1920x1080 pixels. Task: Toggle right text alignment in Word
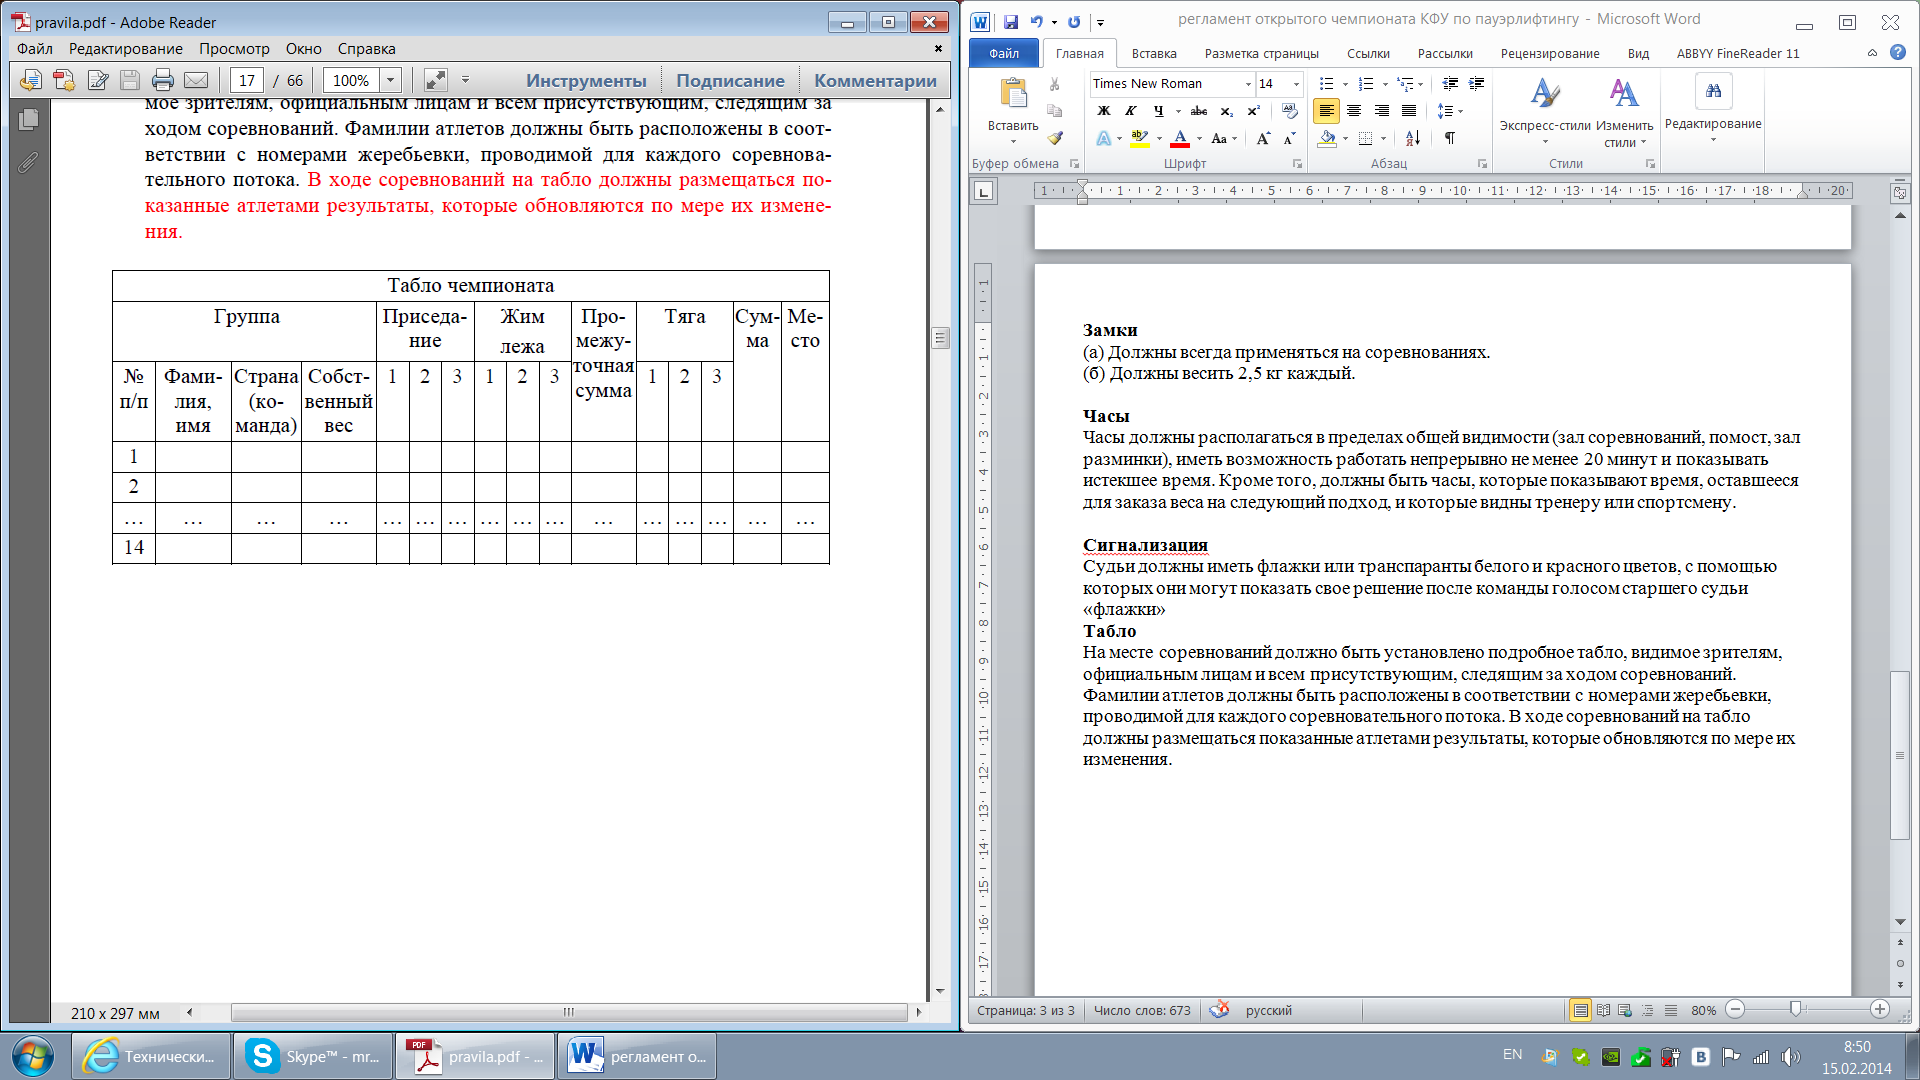pos(1381,111)
